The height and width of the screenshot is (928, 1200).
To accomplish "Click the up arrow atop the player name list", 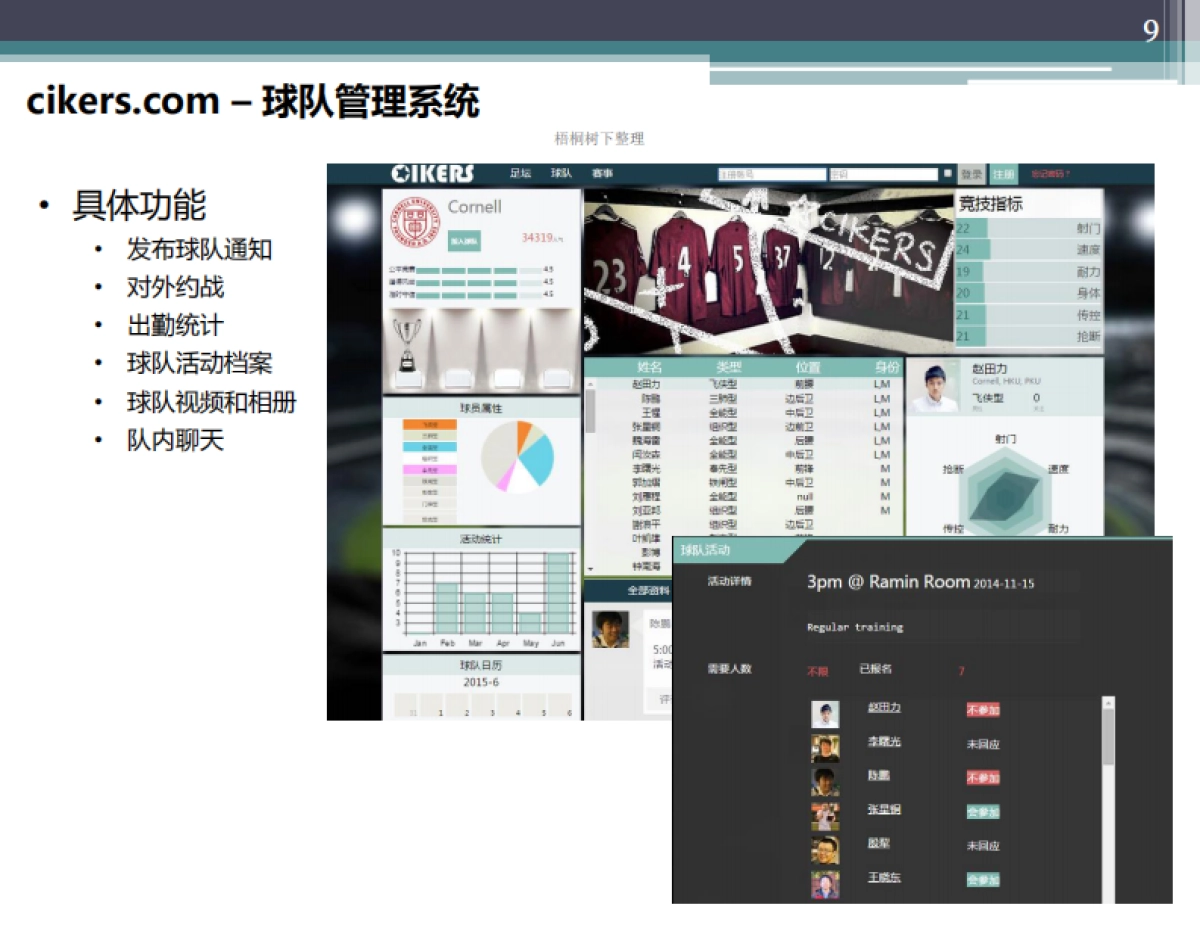I will [x=591, y=383].
